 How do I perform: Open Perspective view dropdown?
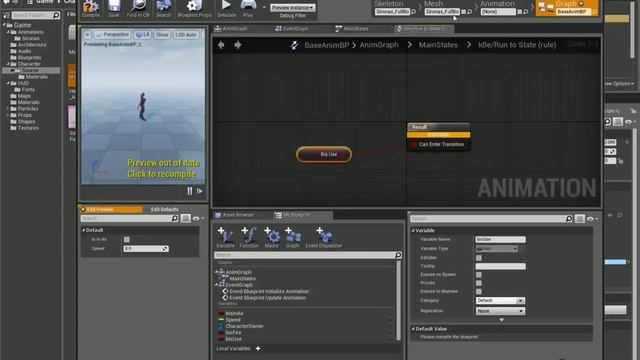coord(112,35)
